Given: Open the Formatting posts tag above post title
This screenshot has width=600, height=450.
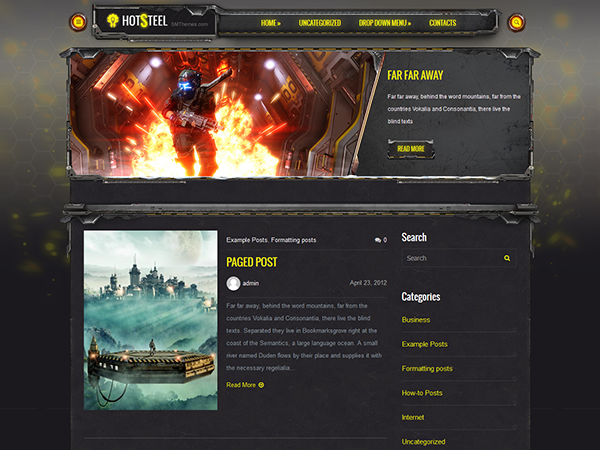Looking at the screenshot, I should click(x=293, y=240).
